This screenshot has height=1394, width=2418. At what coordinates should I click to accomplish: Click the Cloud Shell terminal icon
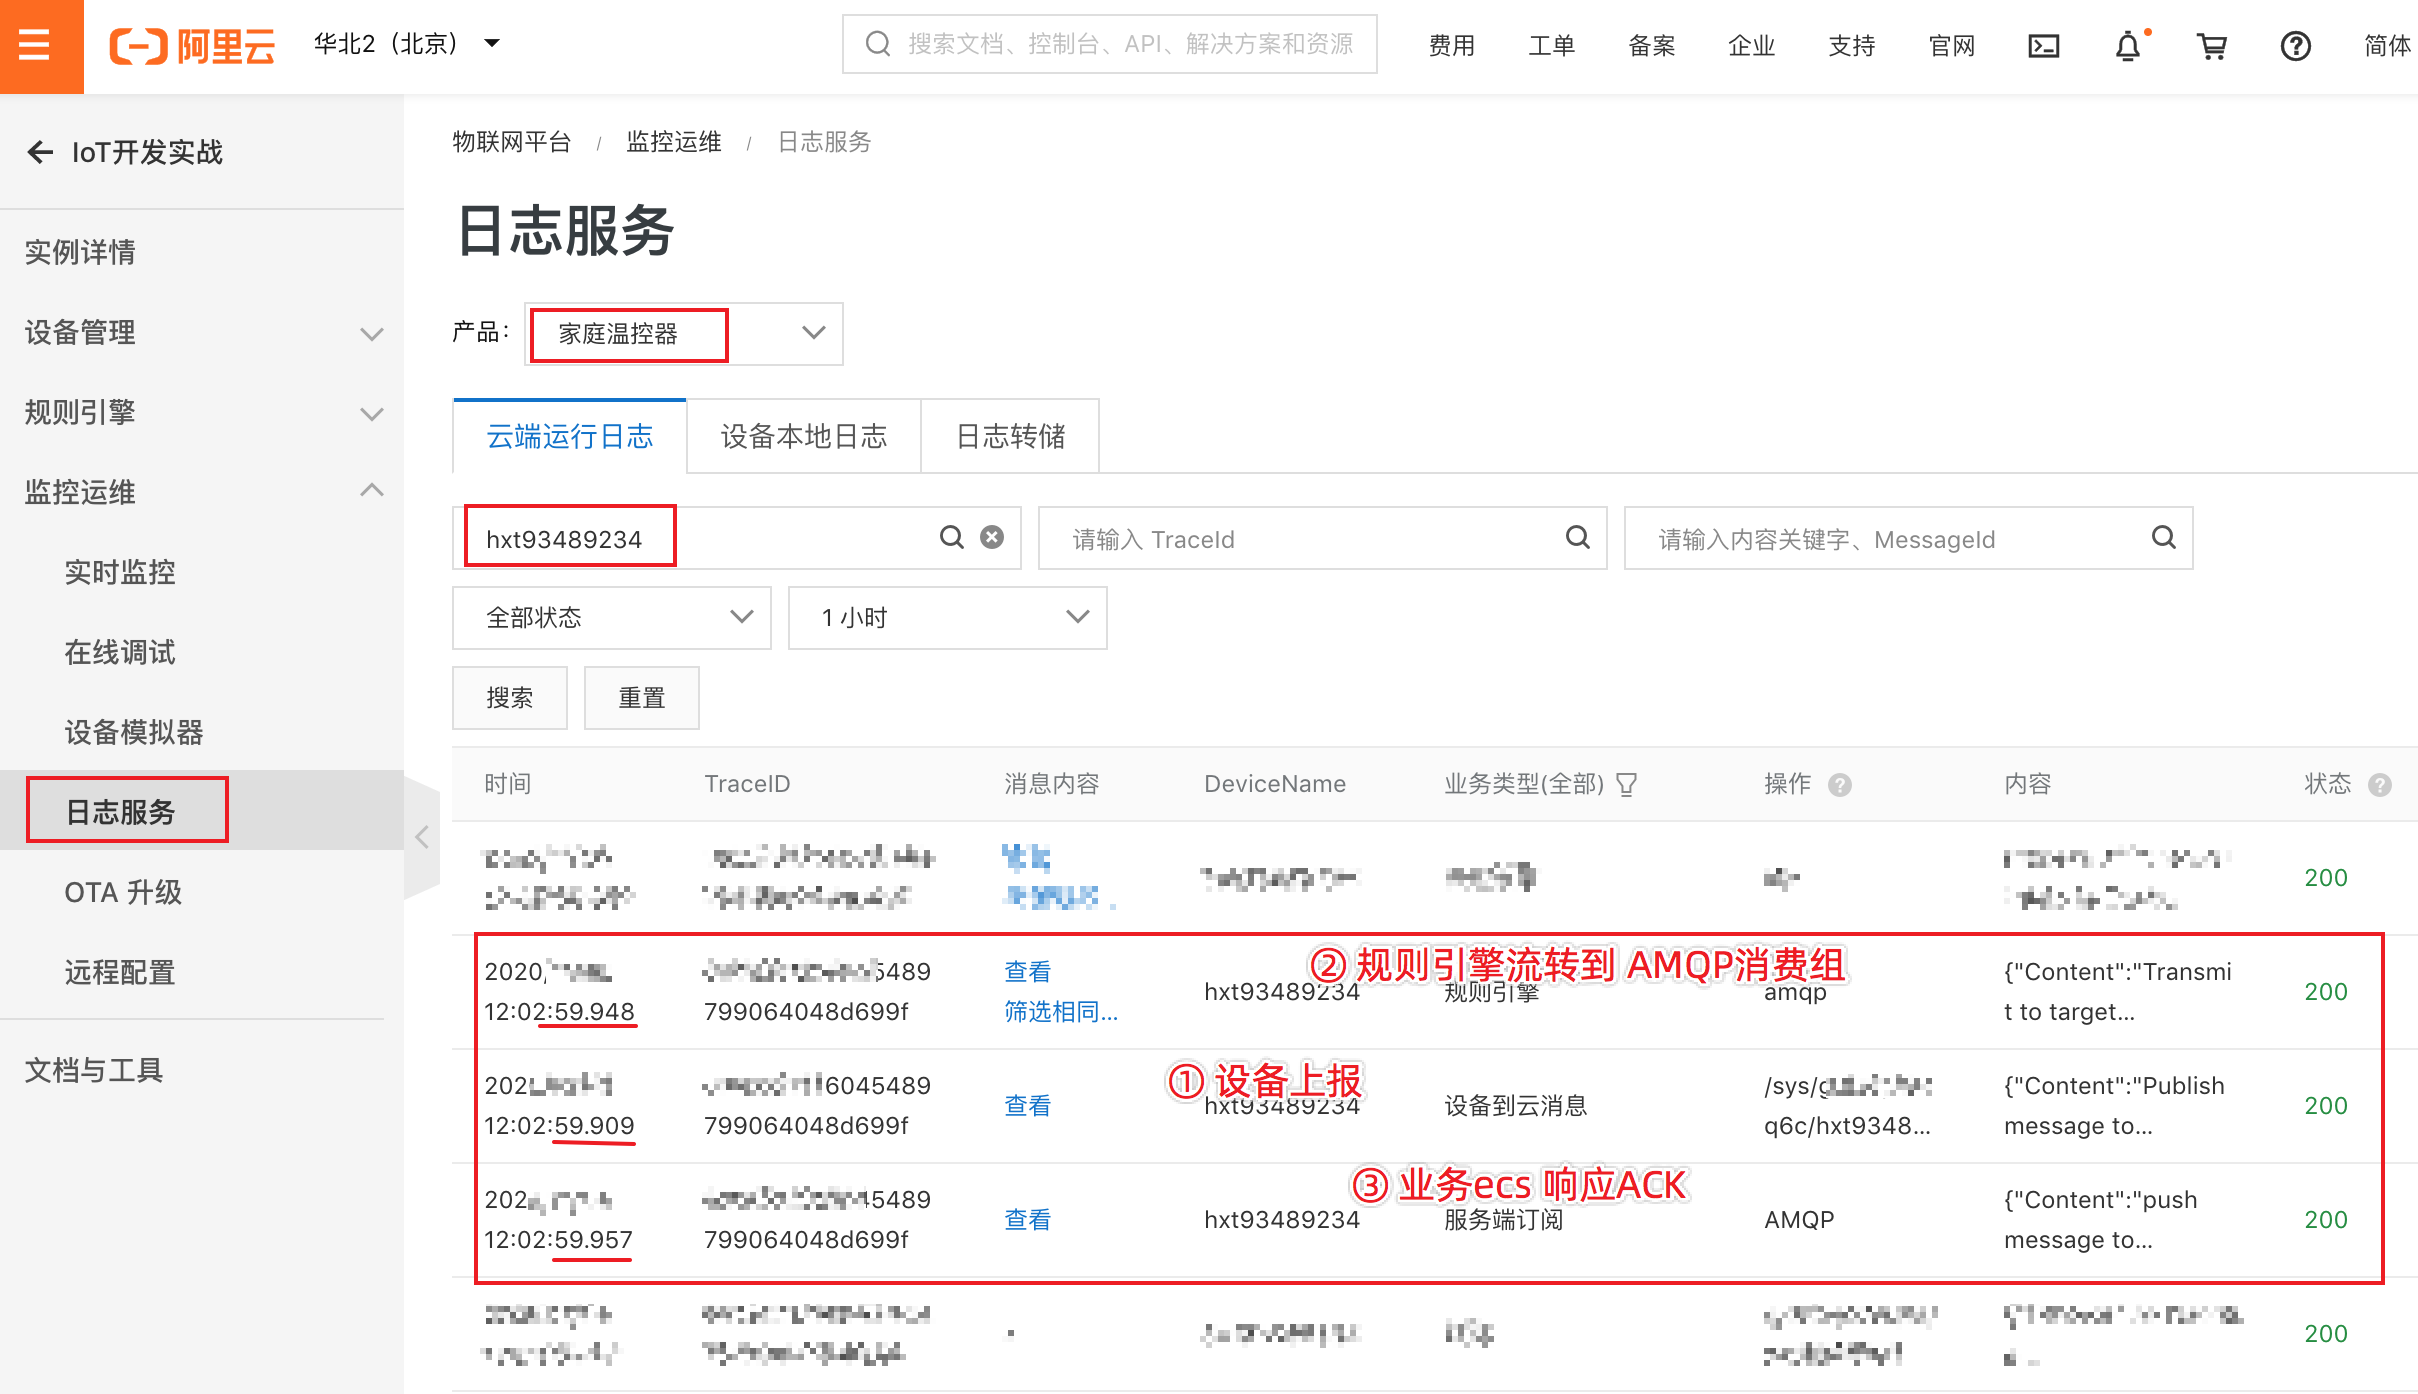[x=2043, y=46]
